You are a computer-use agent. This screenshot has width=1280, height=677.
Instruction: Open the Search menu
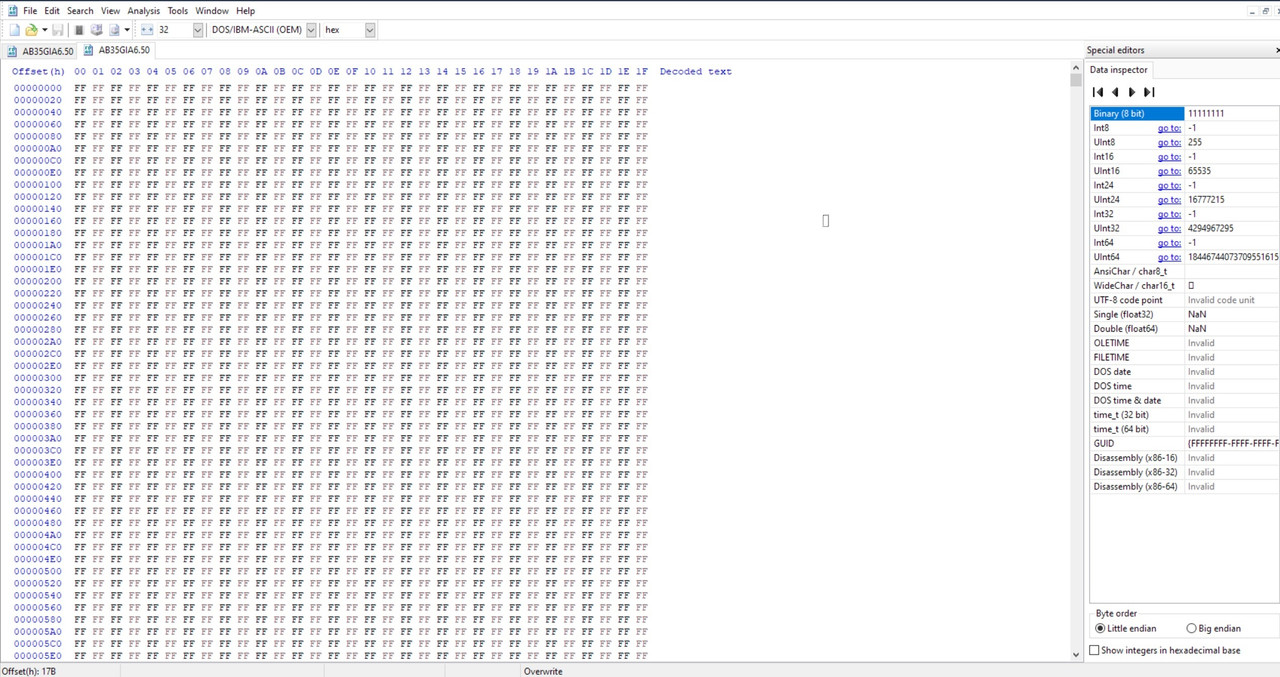[x=80, y=11]
